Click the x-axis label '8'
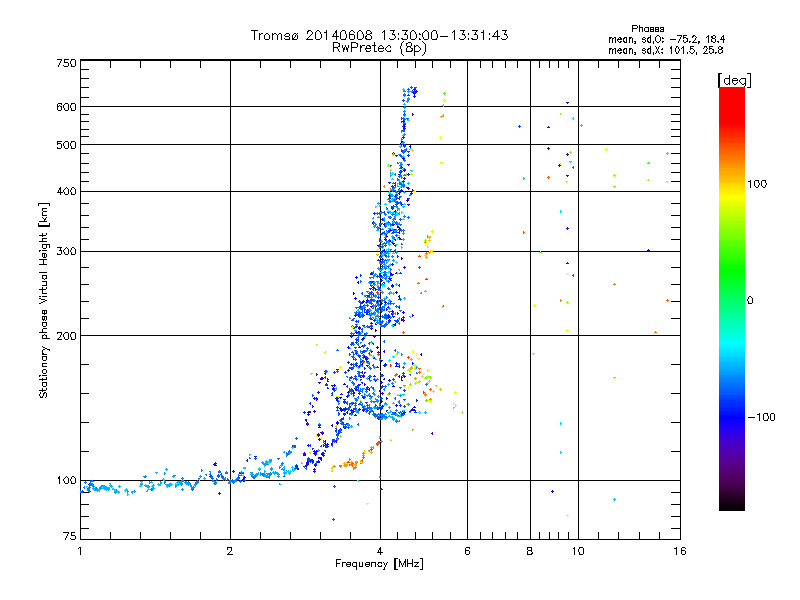The image size is (800, 600). [530, 551]
